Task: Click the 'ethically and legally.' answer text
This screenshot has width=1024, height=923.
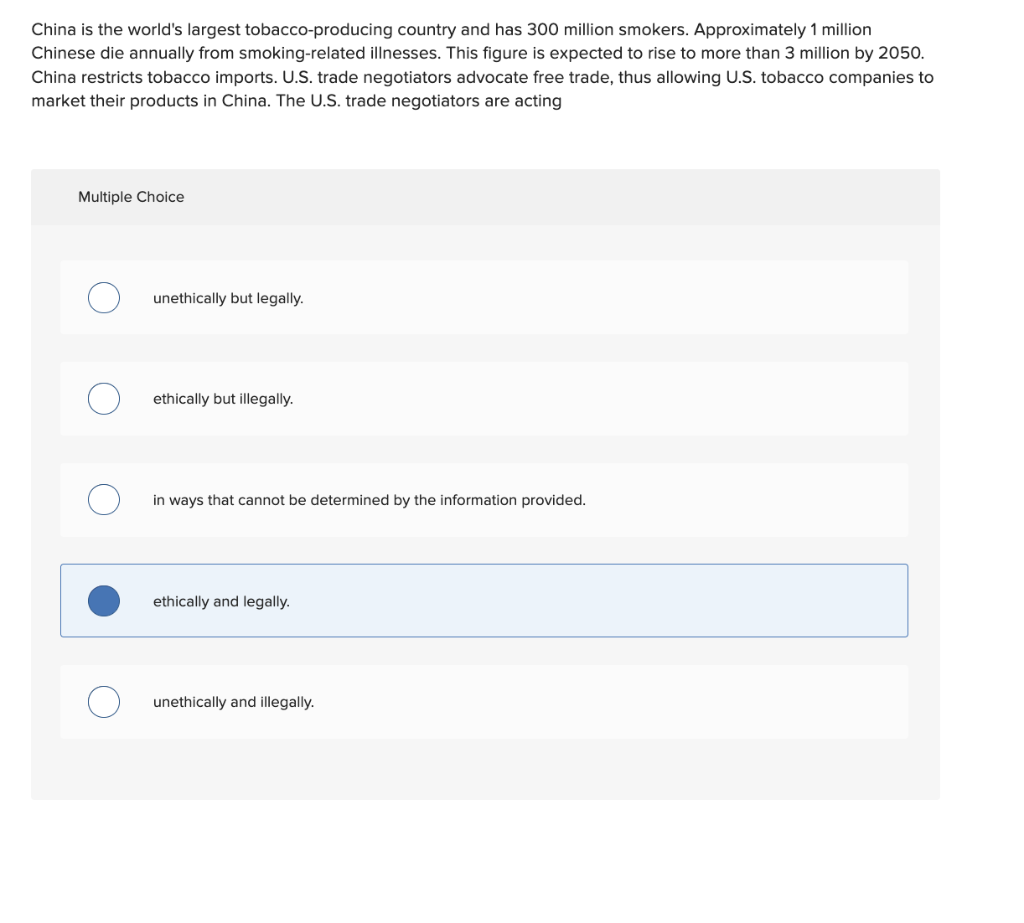Action: click(221, 602)
